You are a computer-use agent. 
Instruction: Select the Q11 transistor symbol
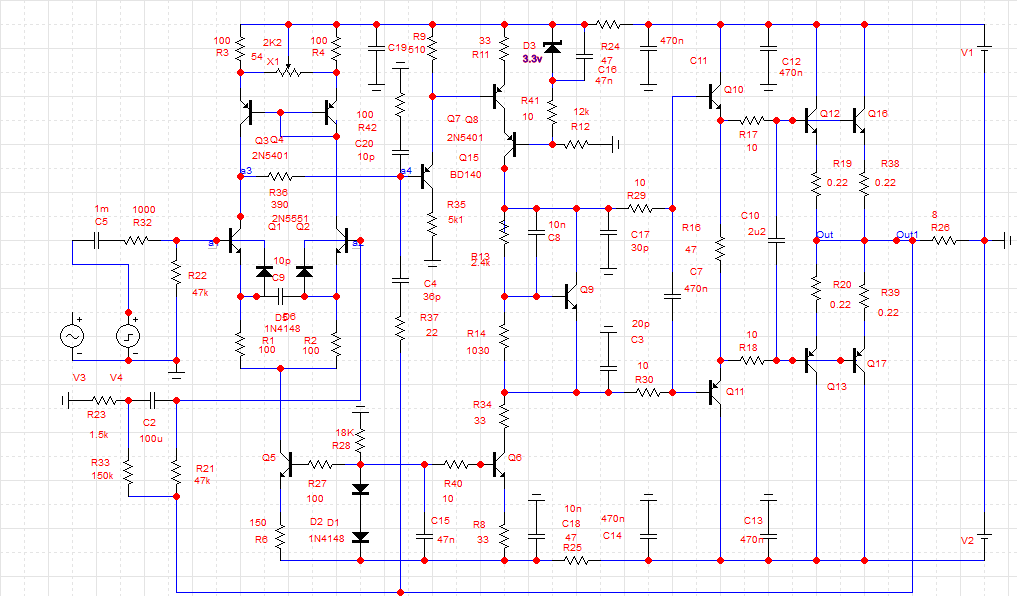pyautogui.click(x=714, y=392)
